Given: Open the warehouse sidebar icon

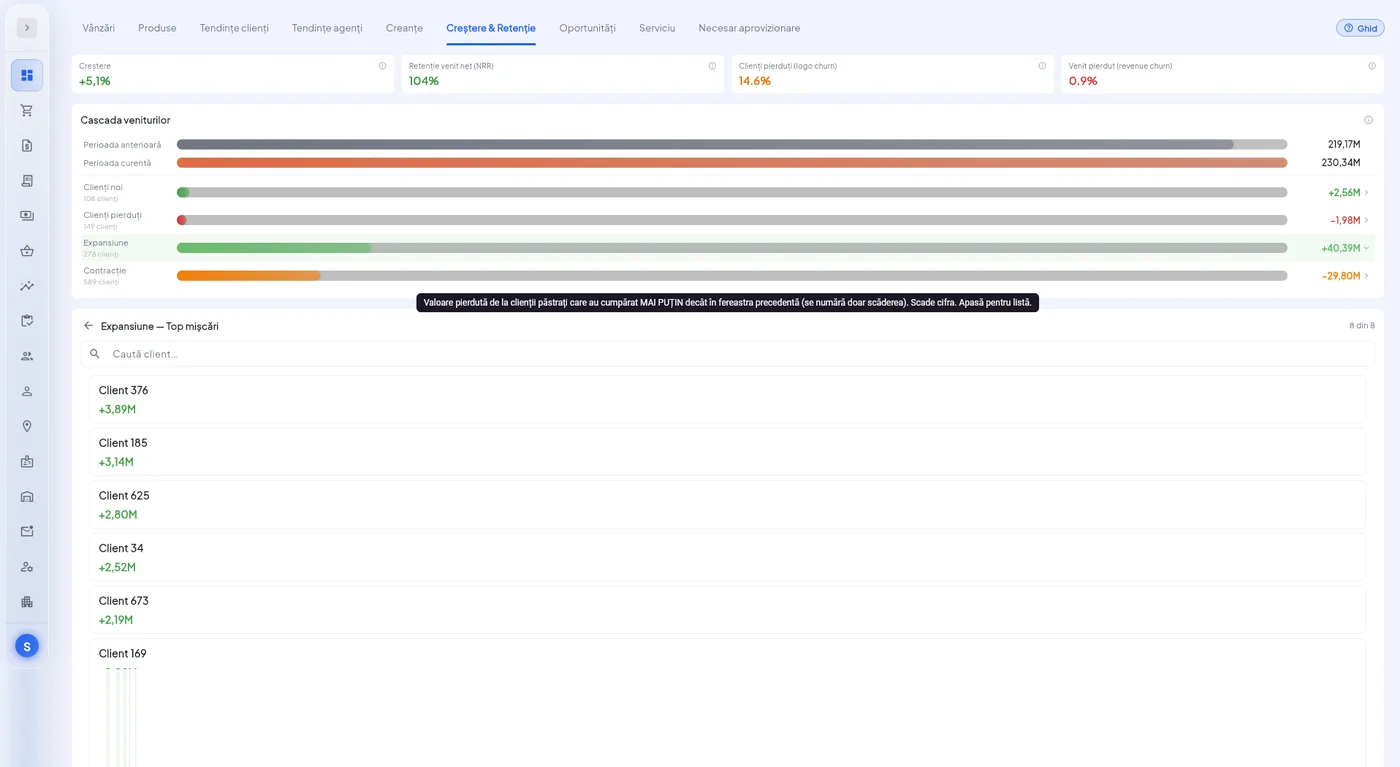Looking at the screenshot, I should click(x=27, y=496).
